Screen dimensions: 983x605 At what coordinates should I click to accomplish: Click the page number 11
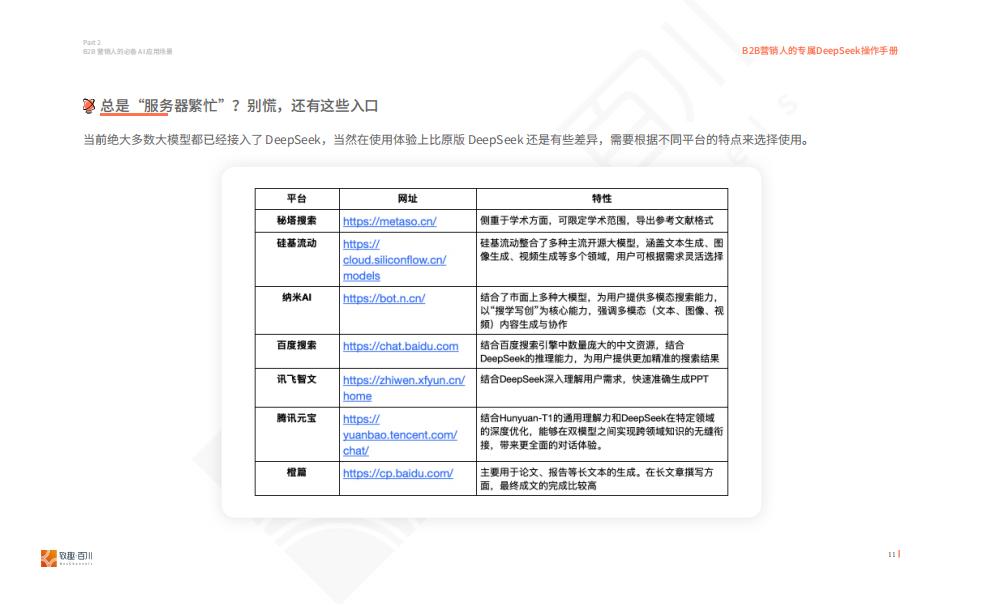(x=891, y=554)
